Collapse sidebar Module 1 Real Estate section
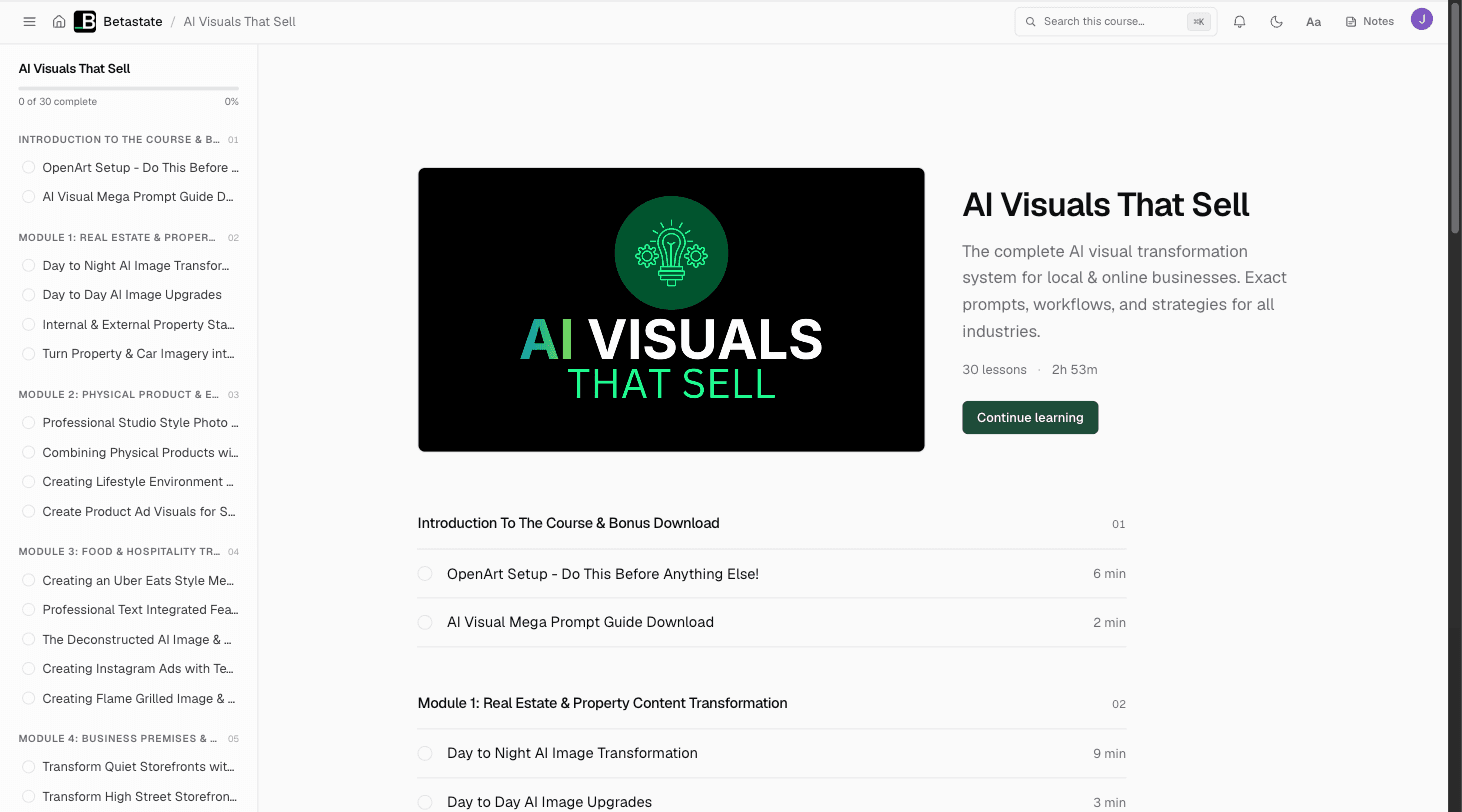 (x=128, y=238)
